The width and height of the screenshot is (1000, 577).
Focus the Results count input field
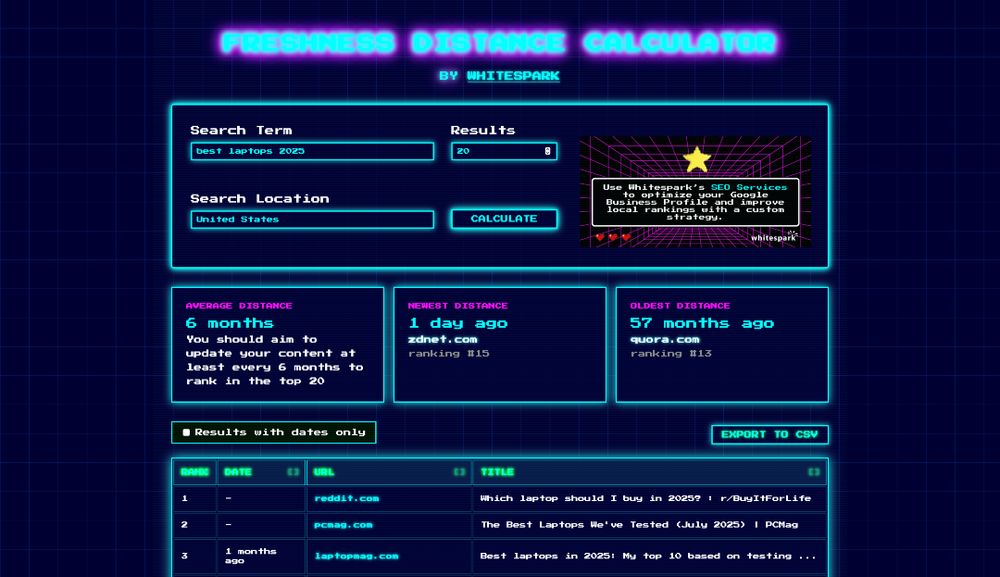(x=504, y=151)
